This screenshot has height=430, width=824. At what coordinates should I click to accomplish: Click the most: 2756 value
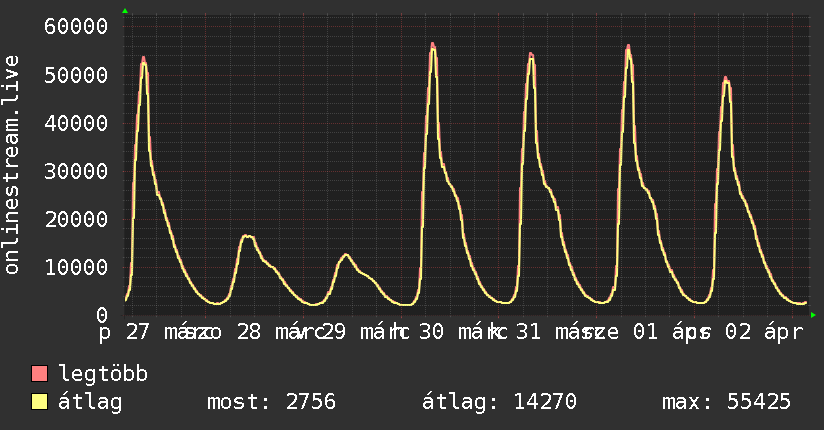click(x=271, y=402)
